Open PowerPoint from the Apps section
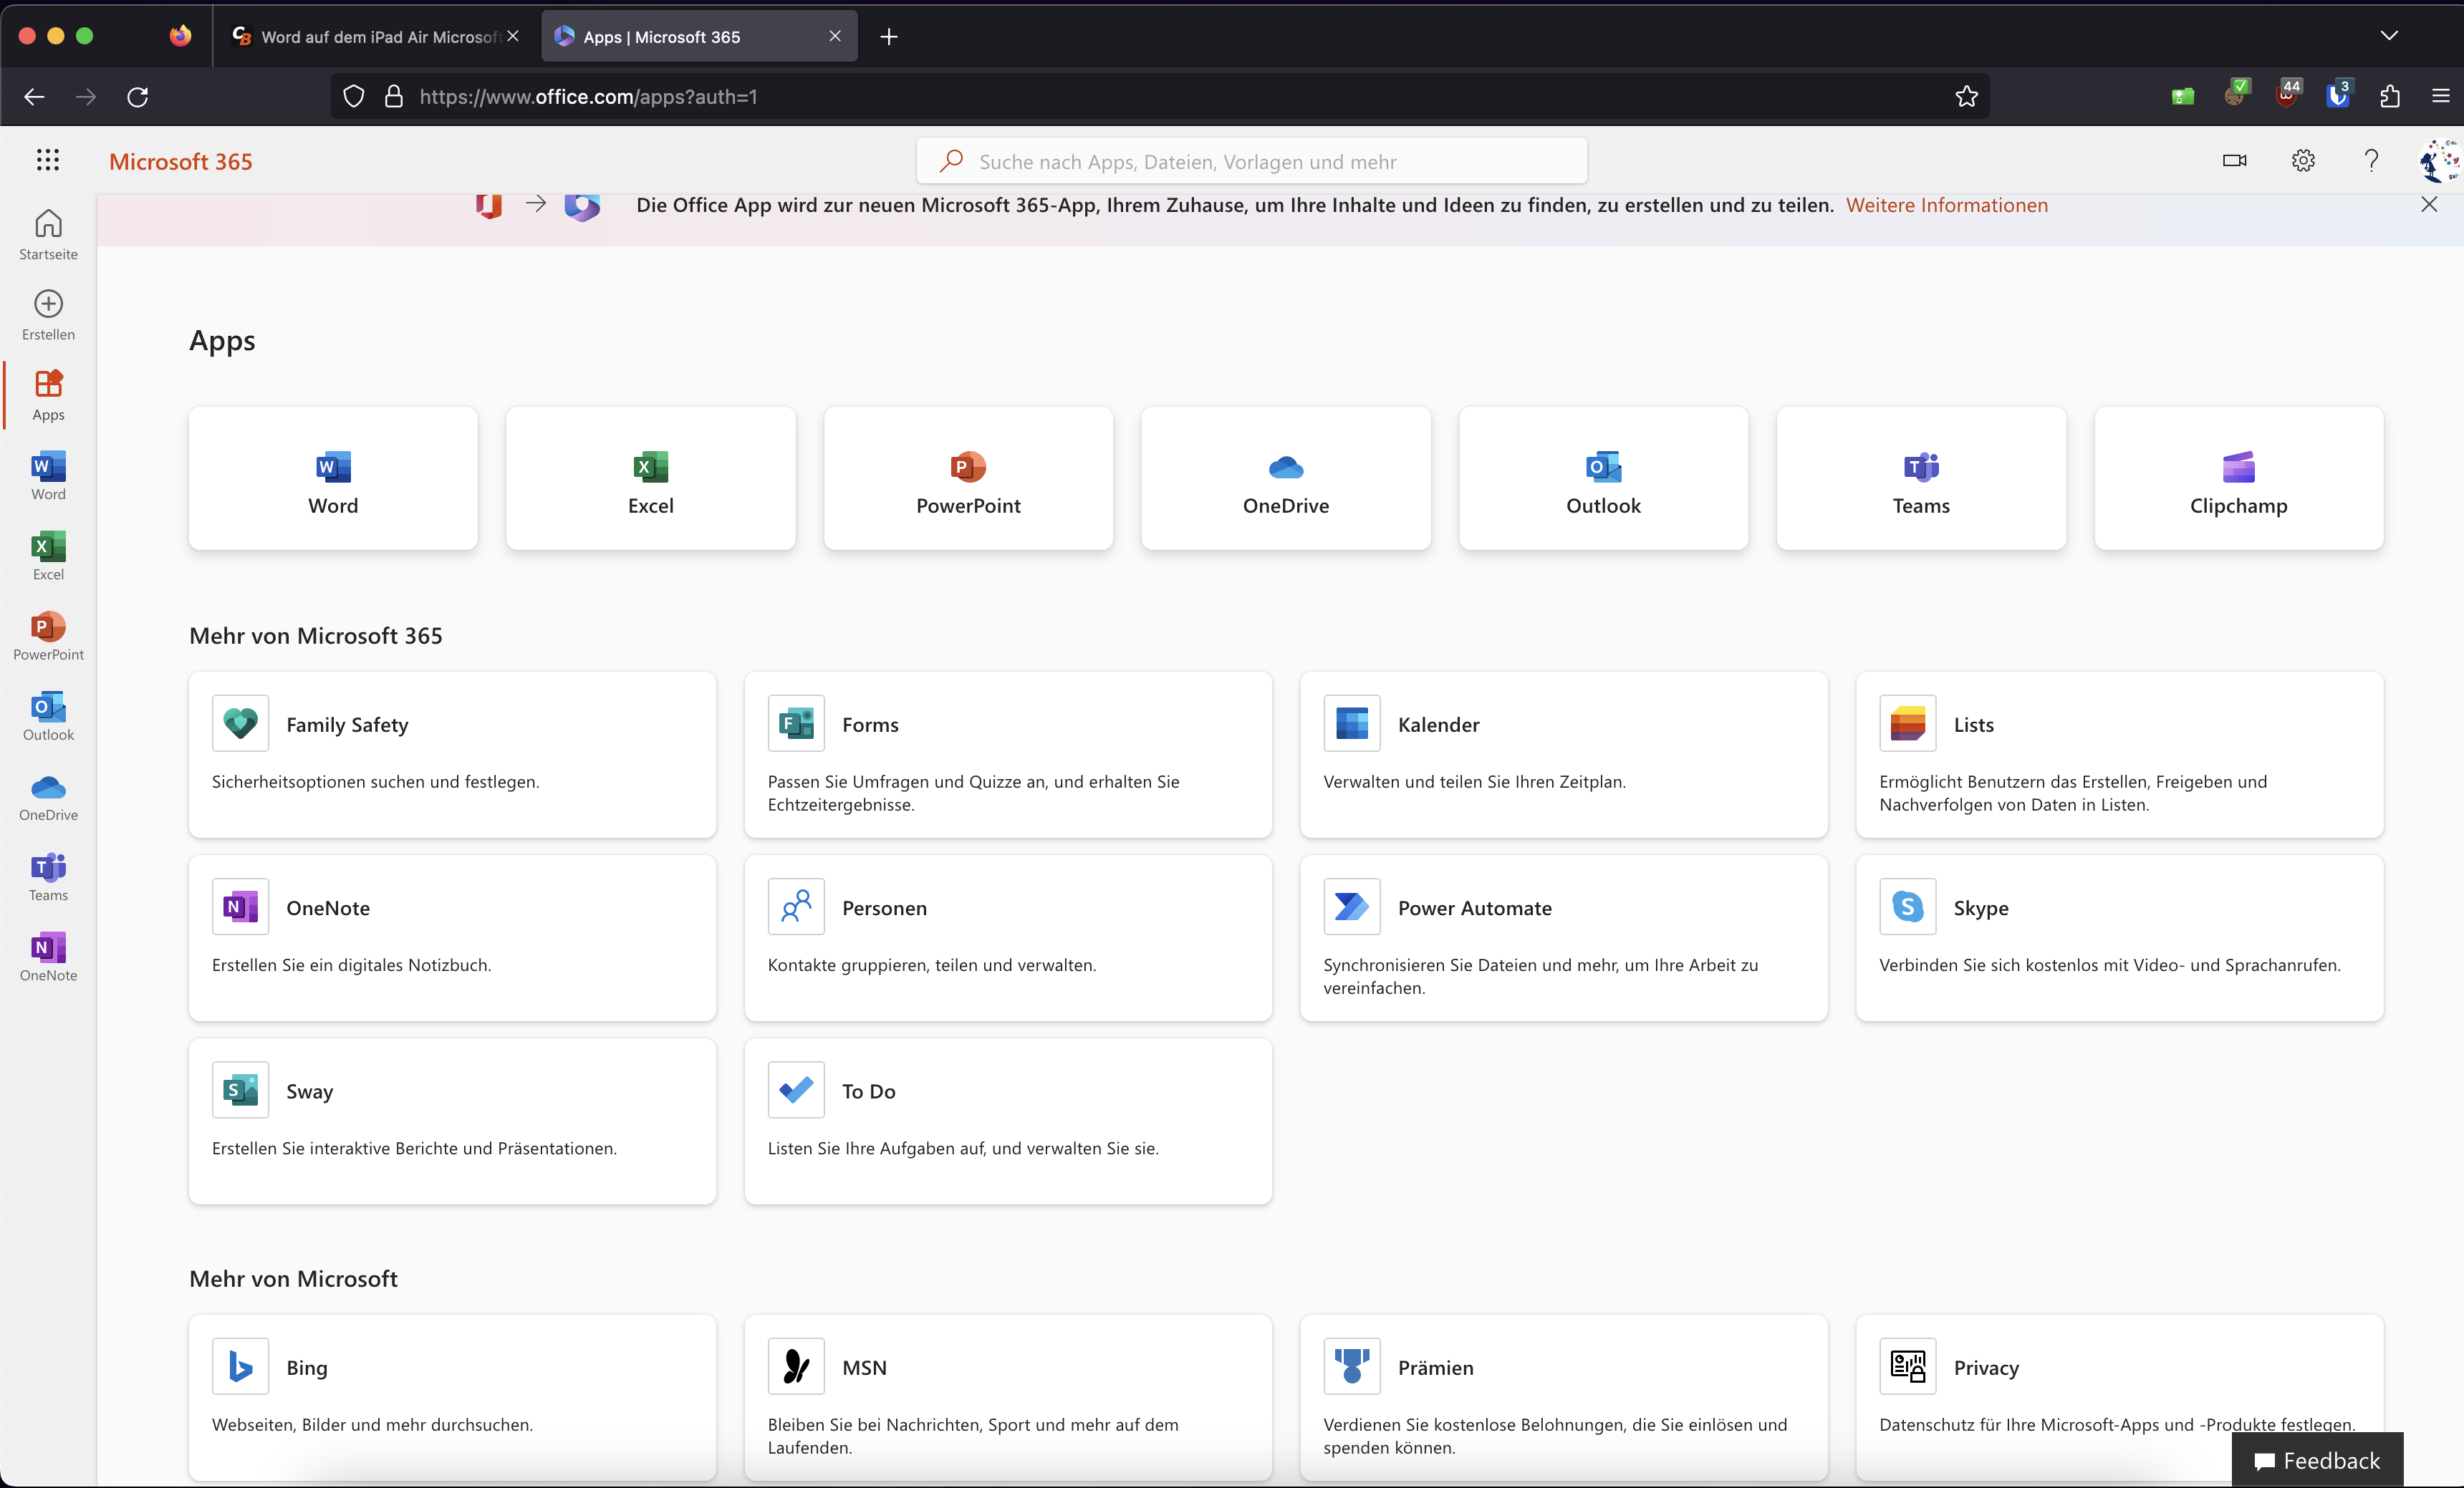2464x1488 pixels. click(967, 479)
